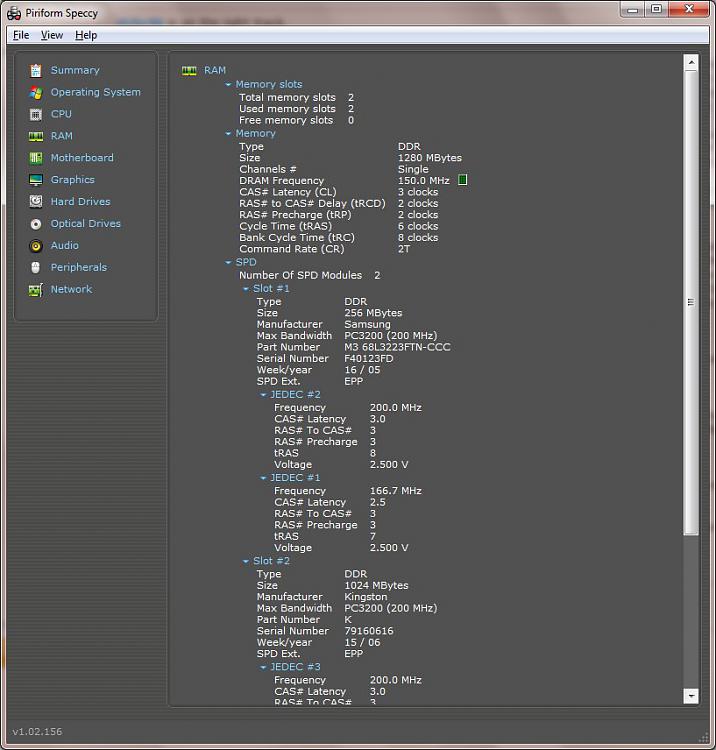The width and height of the screenshot is (716, 750).
Task: Select the '15 / 06' week/year value
Action: click(363, 643)
